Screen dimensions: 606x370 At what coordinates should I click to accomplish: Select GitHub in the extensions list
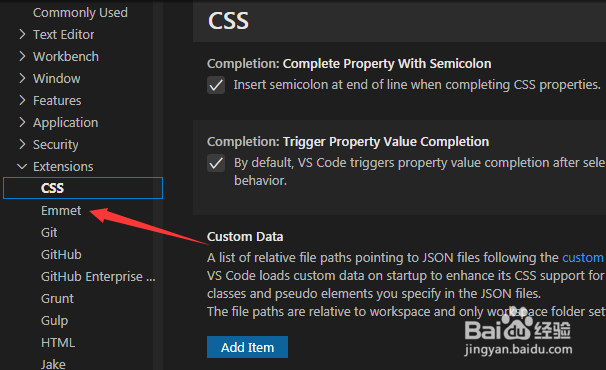61,254
